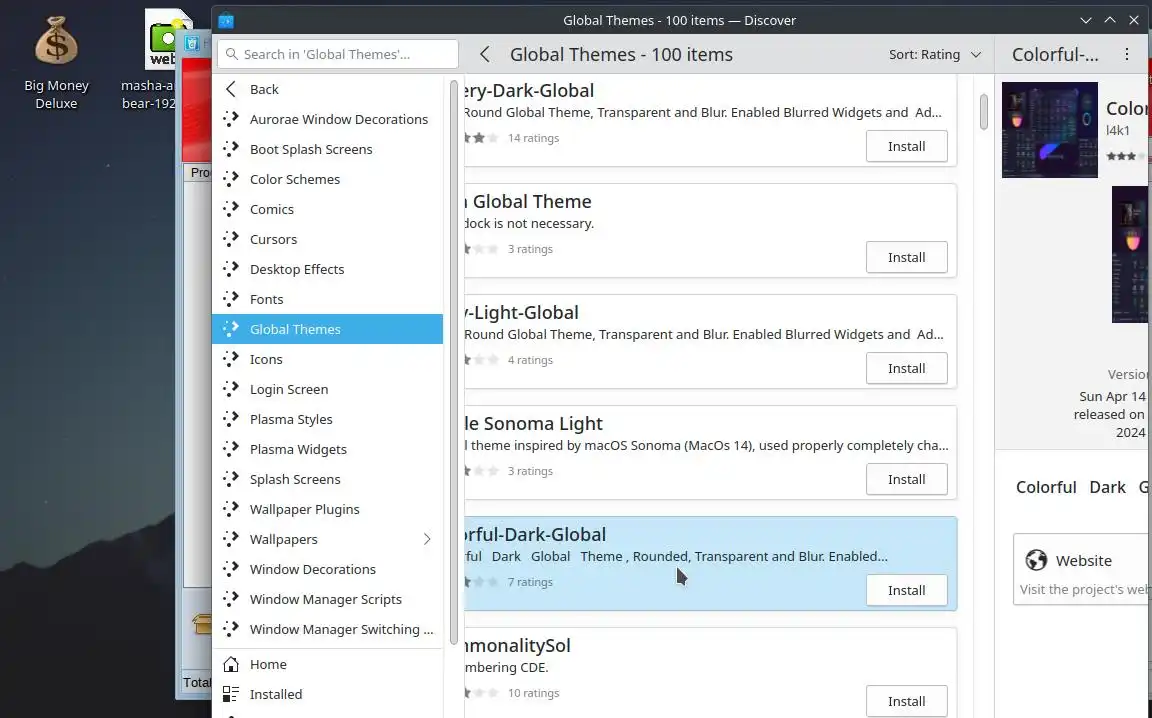Image resolution: width=1152 pixels, height=718 pixels.
Task: Install the Colorful-Dark-Global theme
Action: coord(906,590)
